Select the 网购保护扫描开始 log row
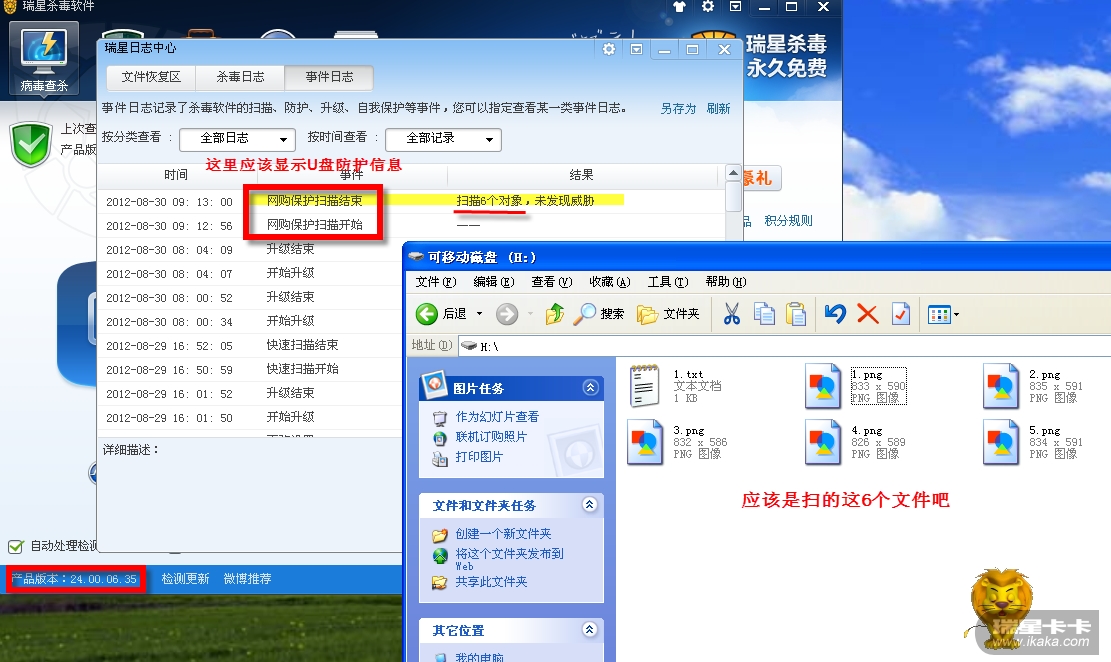 (411, 225)
